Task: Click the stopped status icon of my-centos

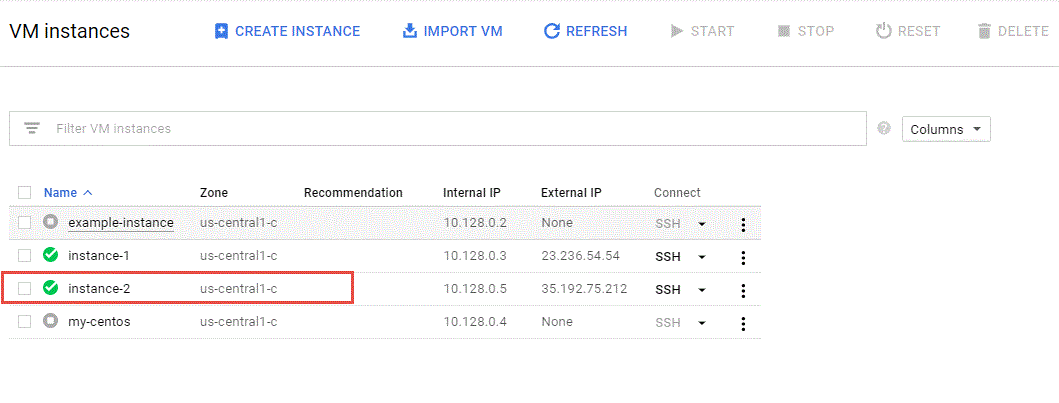Action: tap(51, 322)
